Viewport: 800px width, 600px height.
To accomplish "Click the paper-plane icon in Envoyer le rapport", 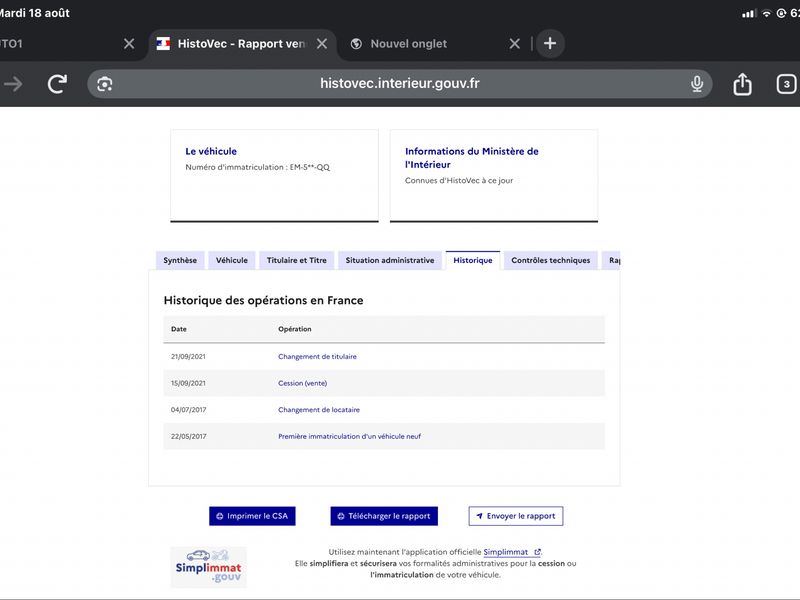I will click(479, 516).
